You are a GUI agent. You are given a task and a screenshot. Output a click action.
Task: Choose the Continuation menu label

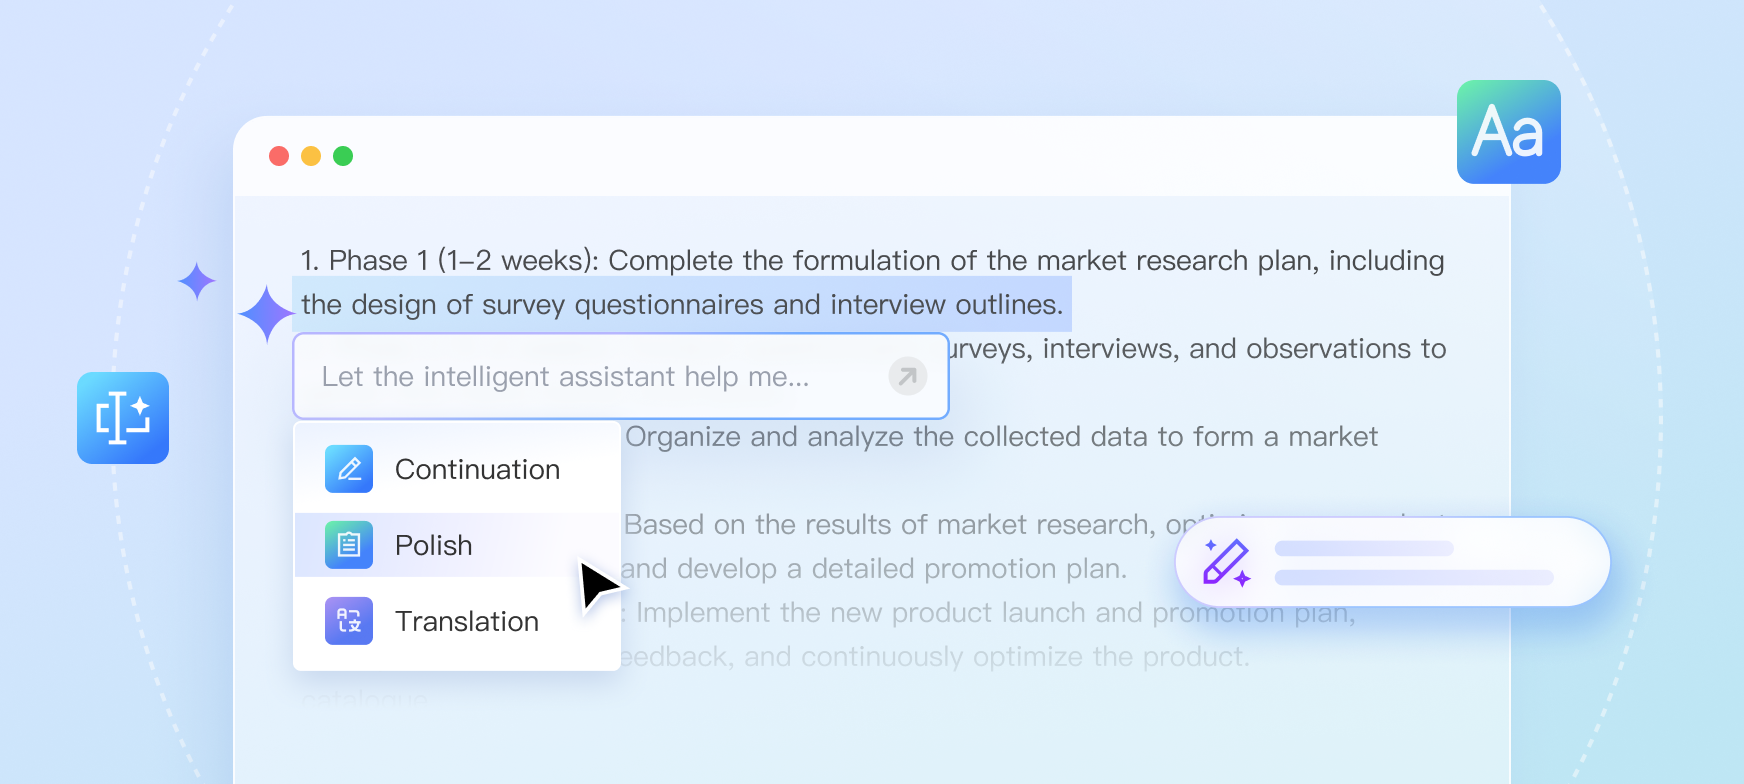coord(477,469)
